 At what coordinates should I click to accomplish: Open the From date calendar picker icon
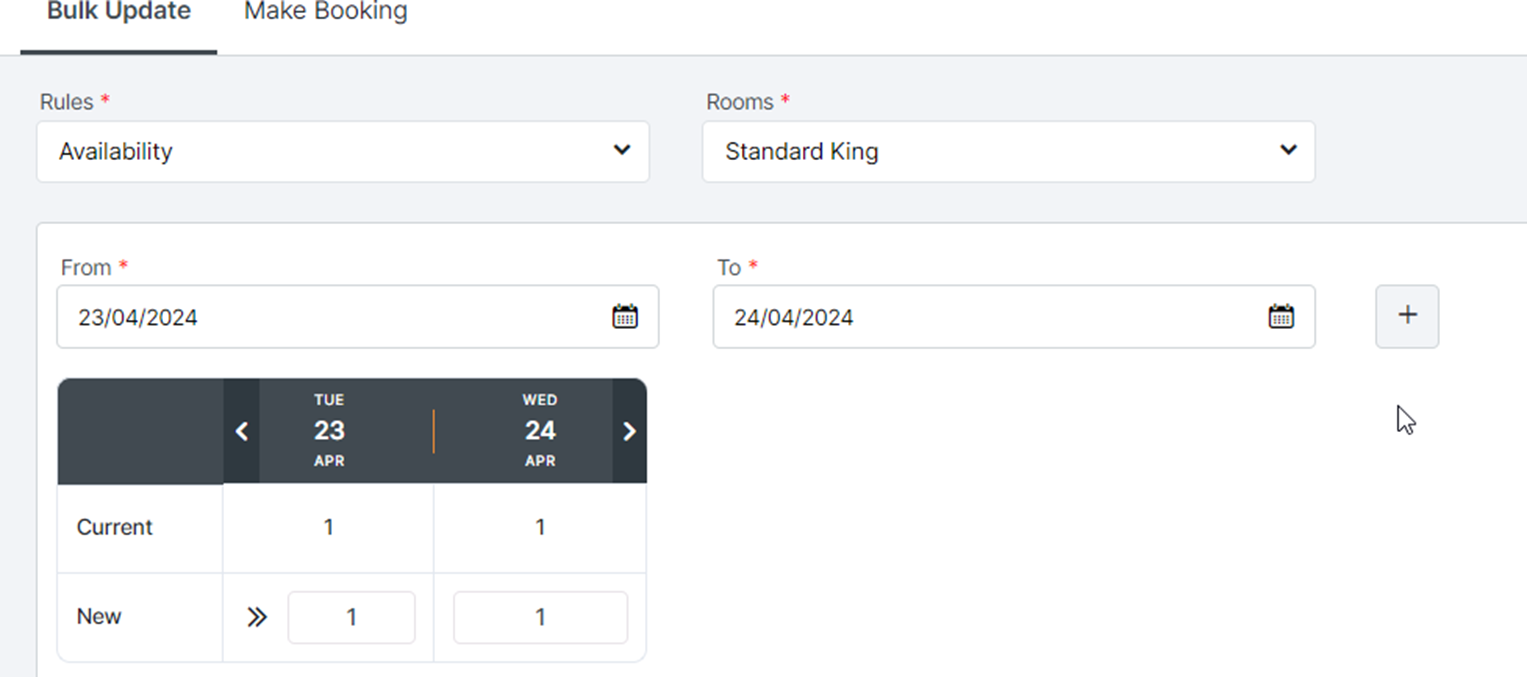click(625, 317)
